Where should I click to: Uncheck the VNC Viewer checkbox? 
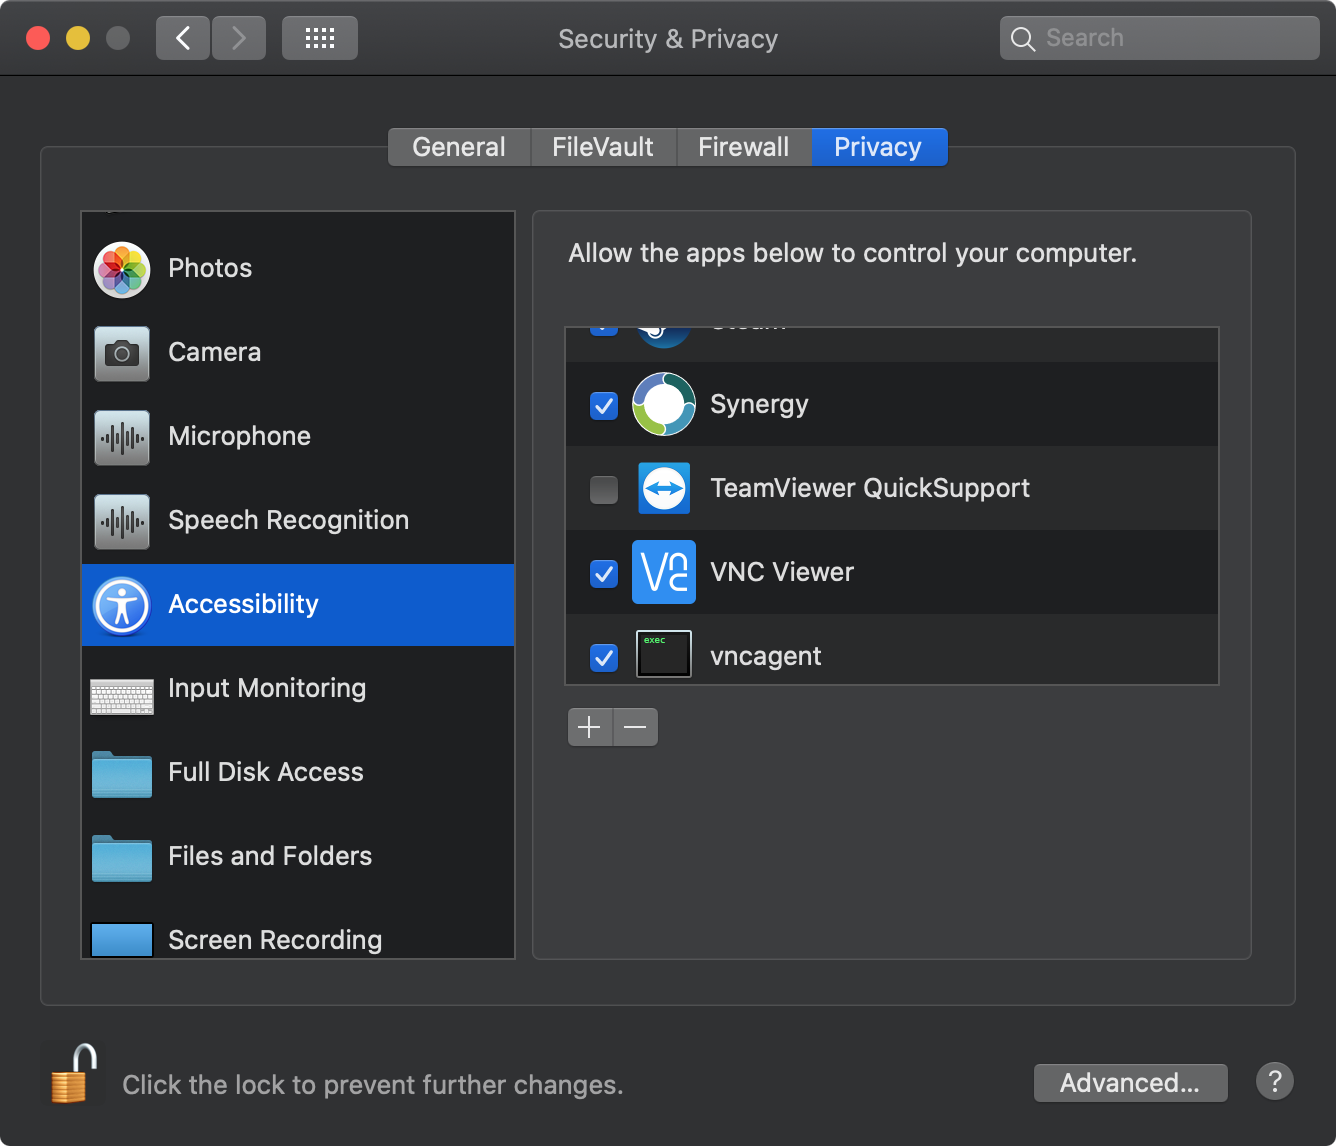tap(604, 574)
